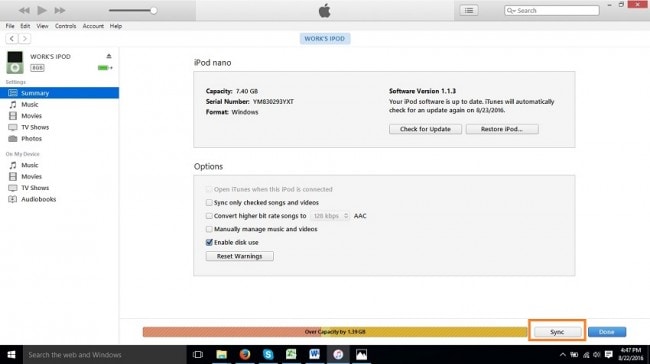
Task: Click the WORK'S IPOD tab
Action: pyautogui.click(x=325, y=39)
